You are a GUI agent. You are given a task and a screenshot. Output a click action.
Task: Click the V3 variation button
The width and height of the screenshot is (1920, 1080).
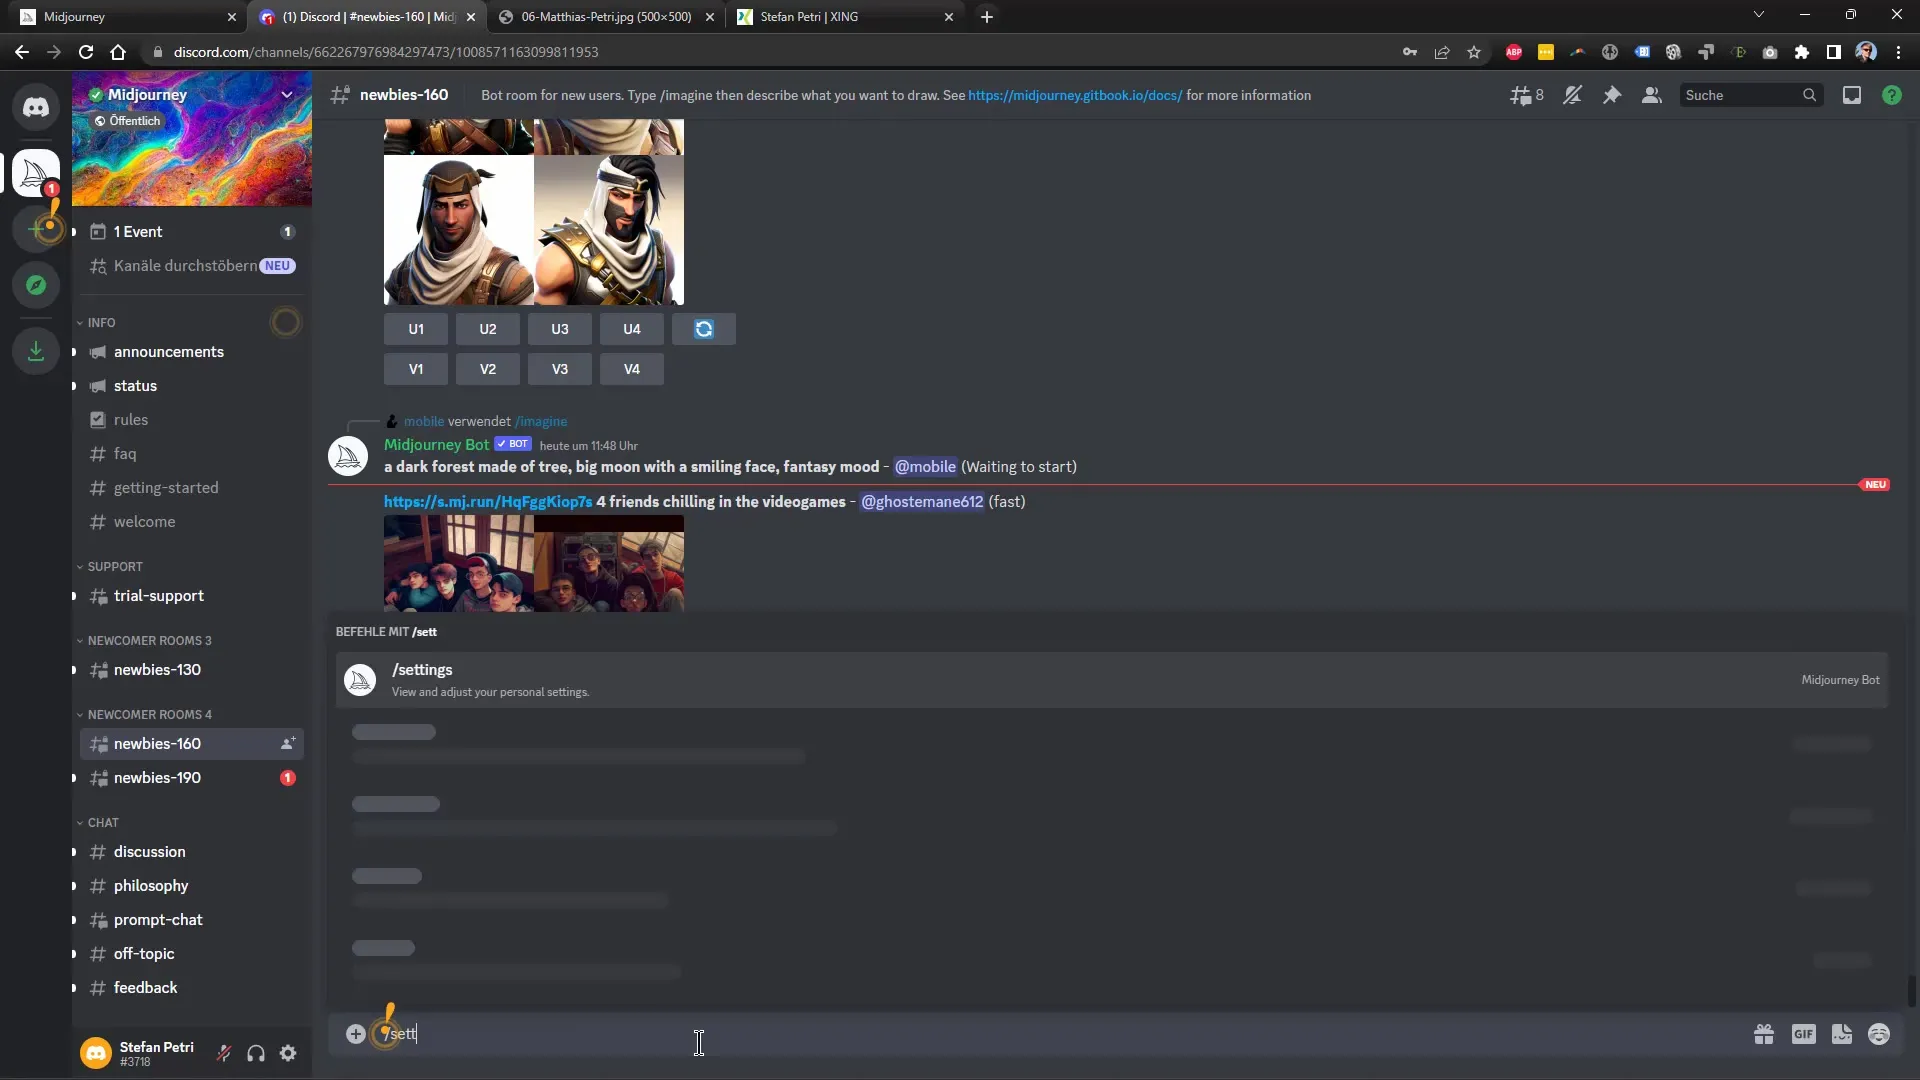click(x=560, y=368)
